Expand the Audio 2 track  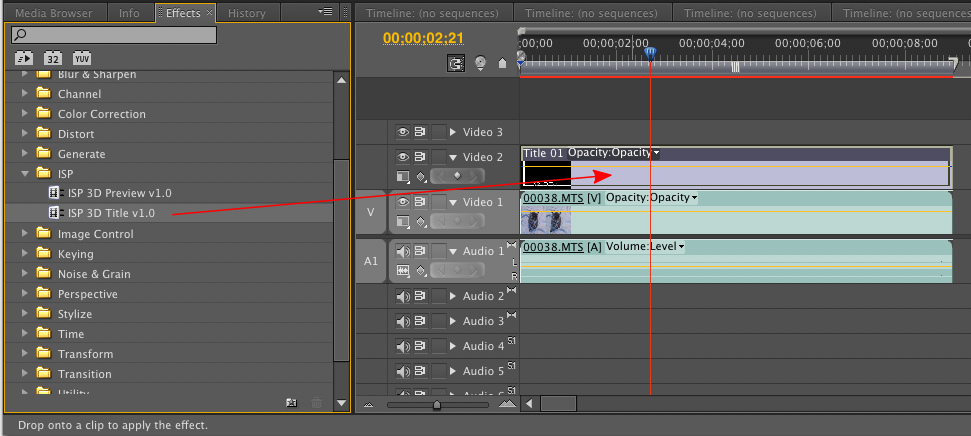click(453, 296)
